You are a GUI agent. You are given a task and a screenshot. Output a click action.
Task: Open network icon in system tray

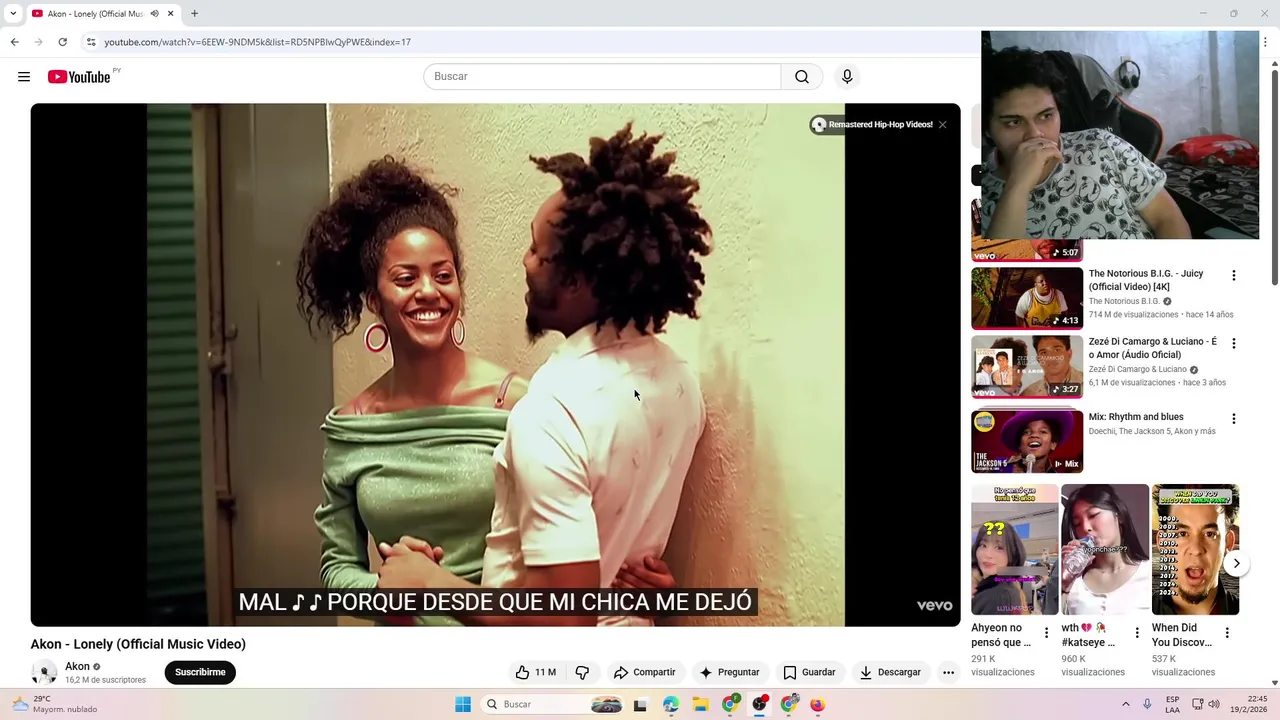coord(1196,704)
